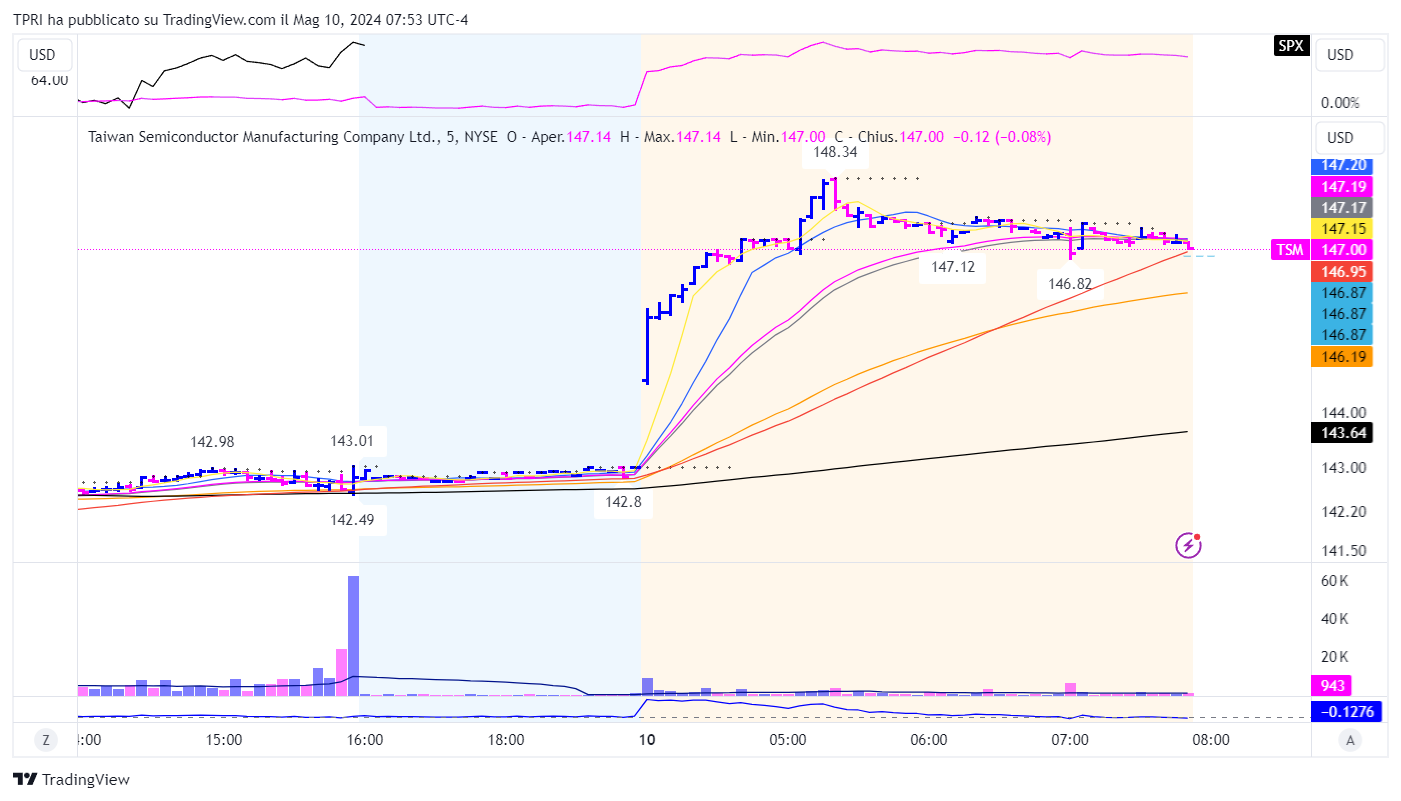The image size is (1401, 801).
Task: Click the TradingView logo
Action: 71,779
